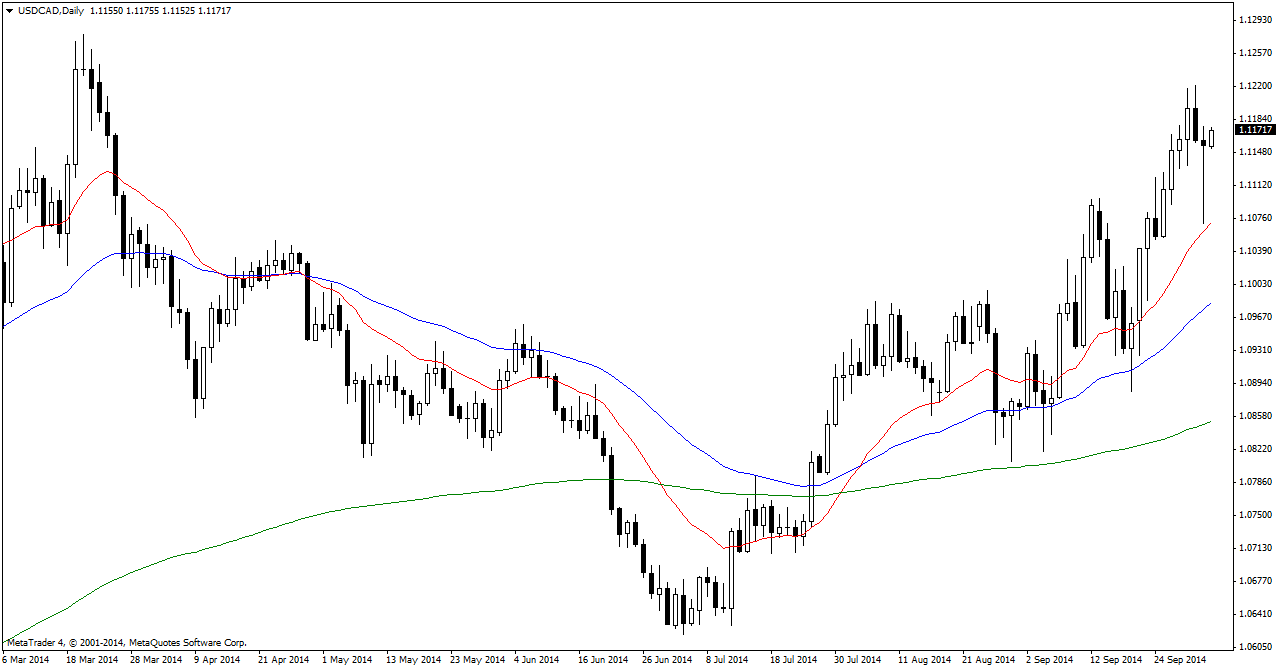Image resolution: width=1276 pixels, height=668 pixels.
Task: Click the current price label 1.11717
Action: pyautogui.click(x=1255, y=130)
